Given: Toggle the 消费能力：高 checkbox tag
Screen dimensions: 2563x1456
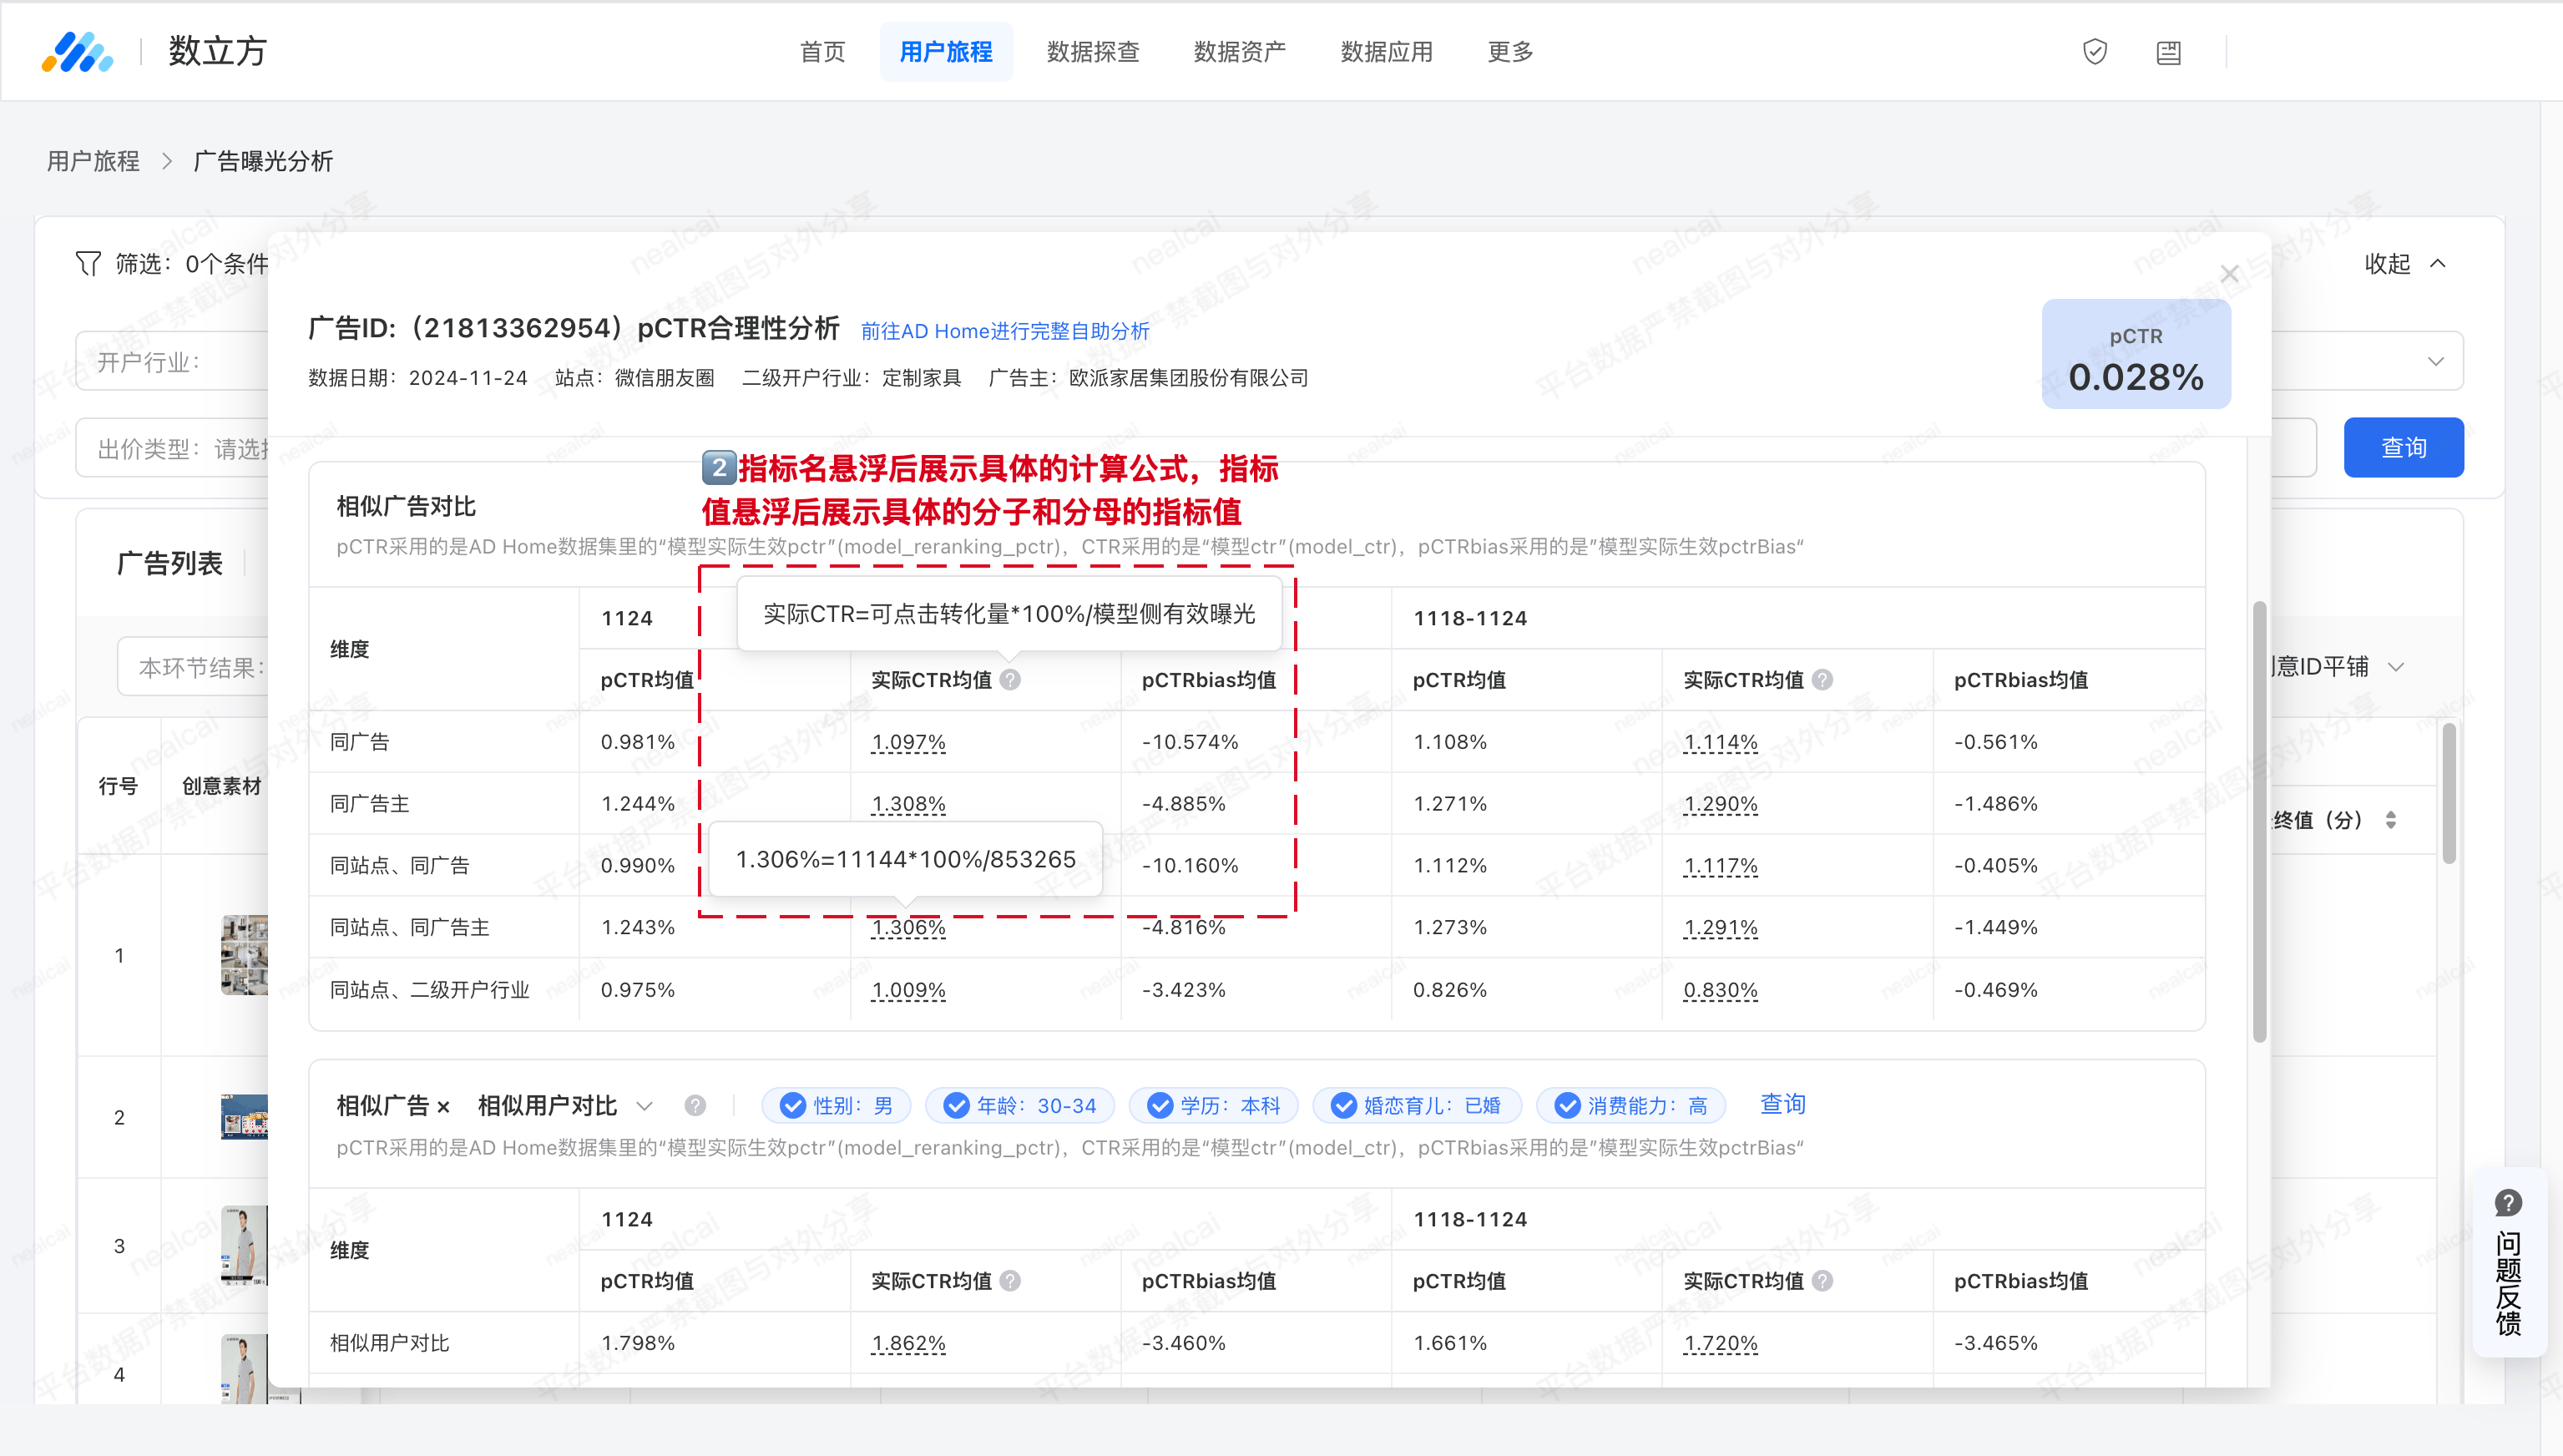Looking at the screenshot, I should coord(1567,1105).
